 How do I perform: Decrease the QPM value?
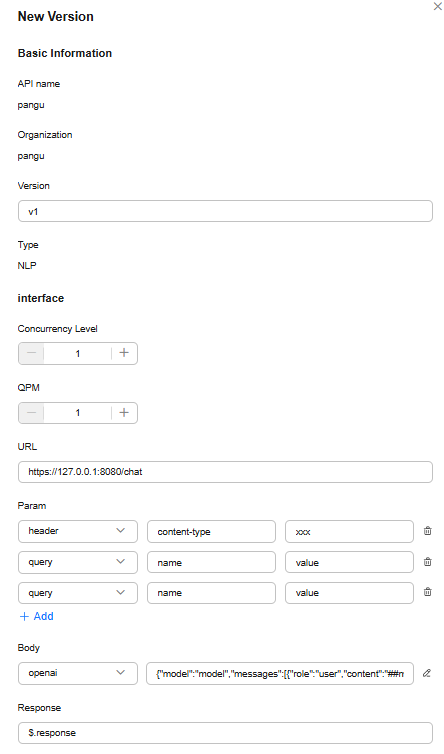[31, 413]
